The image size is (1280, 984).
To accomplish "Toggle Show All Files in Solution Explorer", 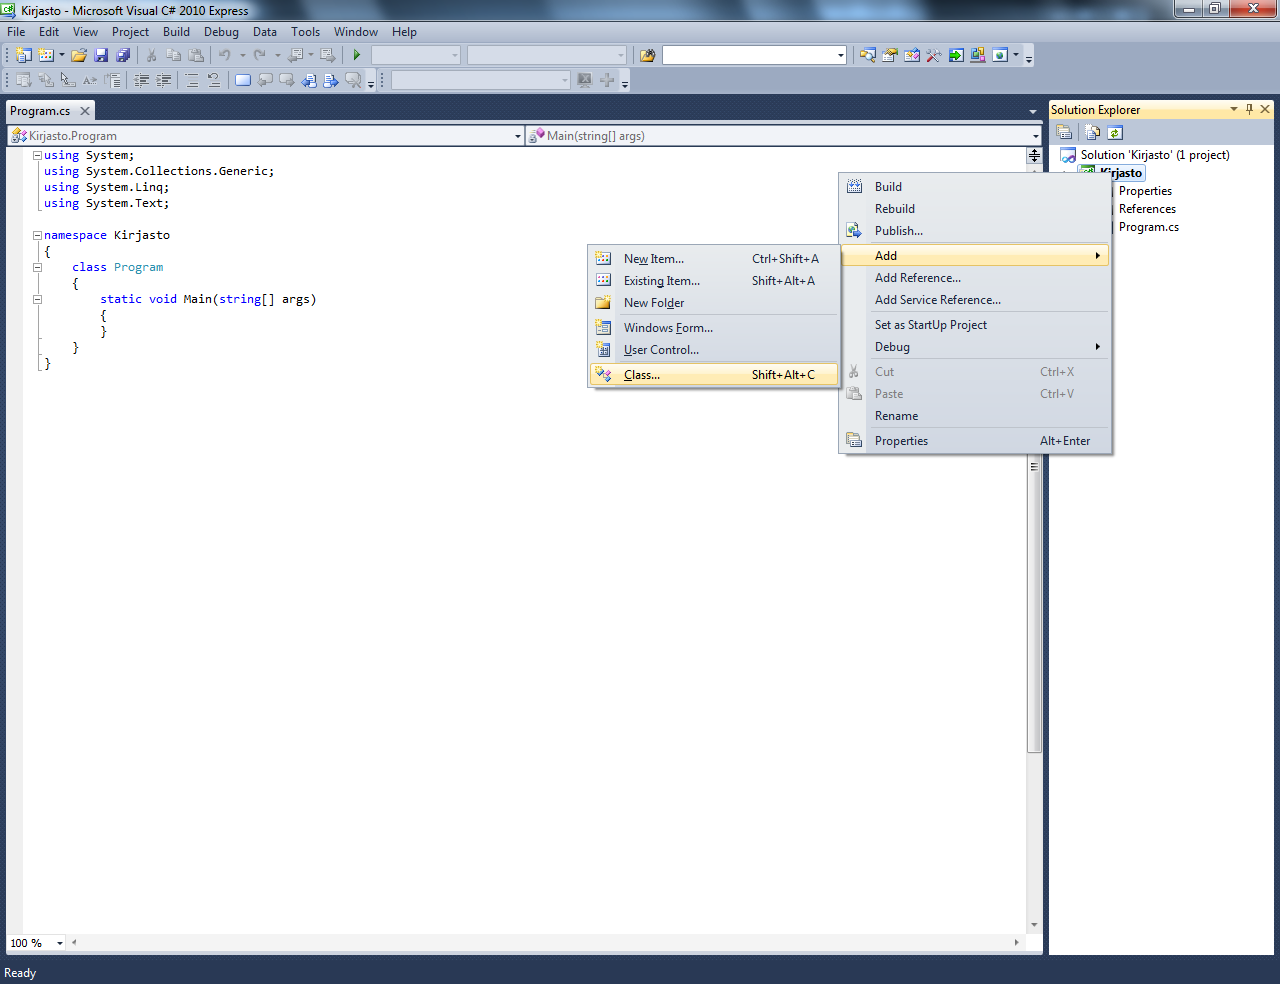I will (1092, 132).
